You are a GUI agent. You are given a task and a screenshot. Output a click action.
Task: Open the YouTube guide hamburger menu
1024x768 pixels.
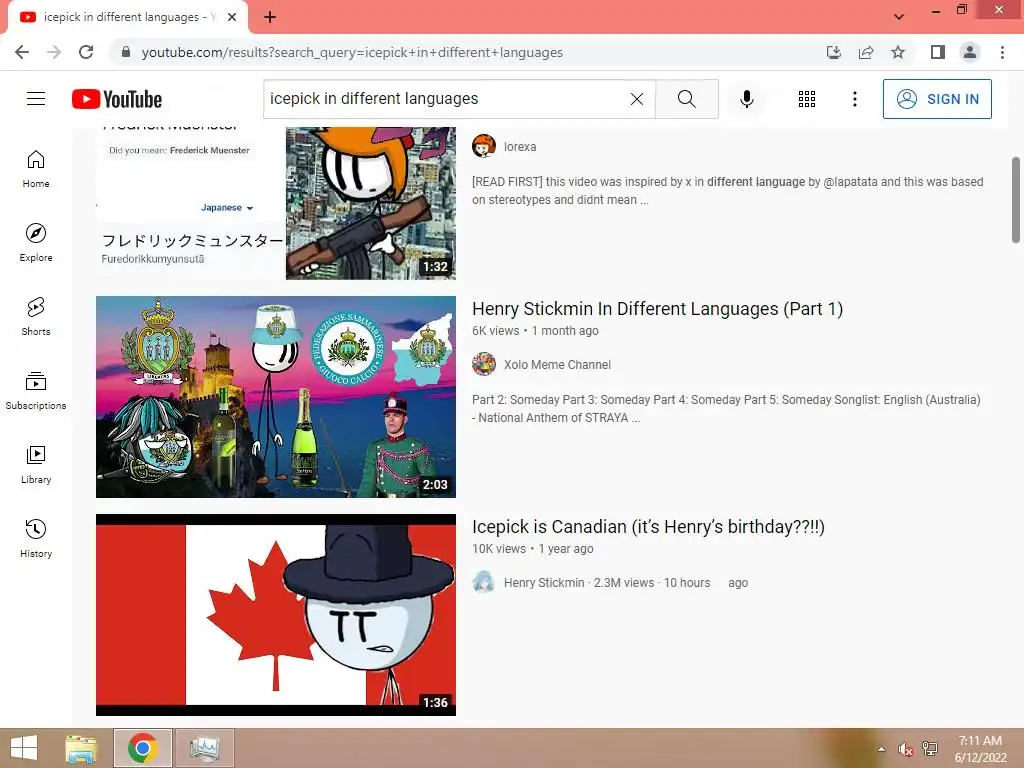coord(36,99)
